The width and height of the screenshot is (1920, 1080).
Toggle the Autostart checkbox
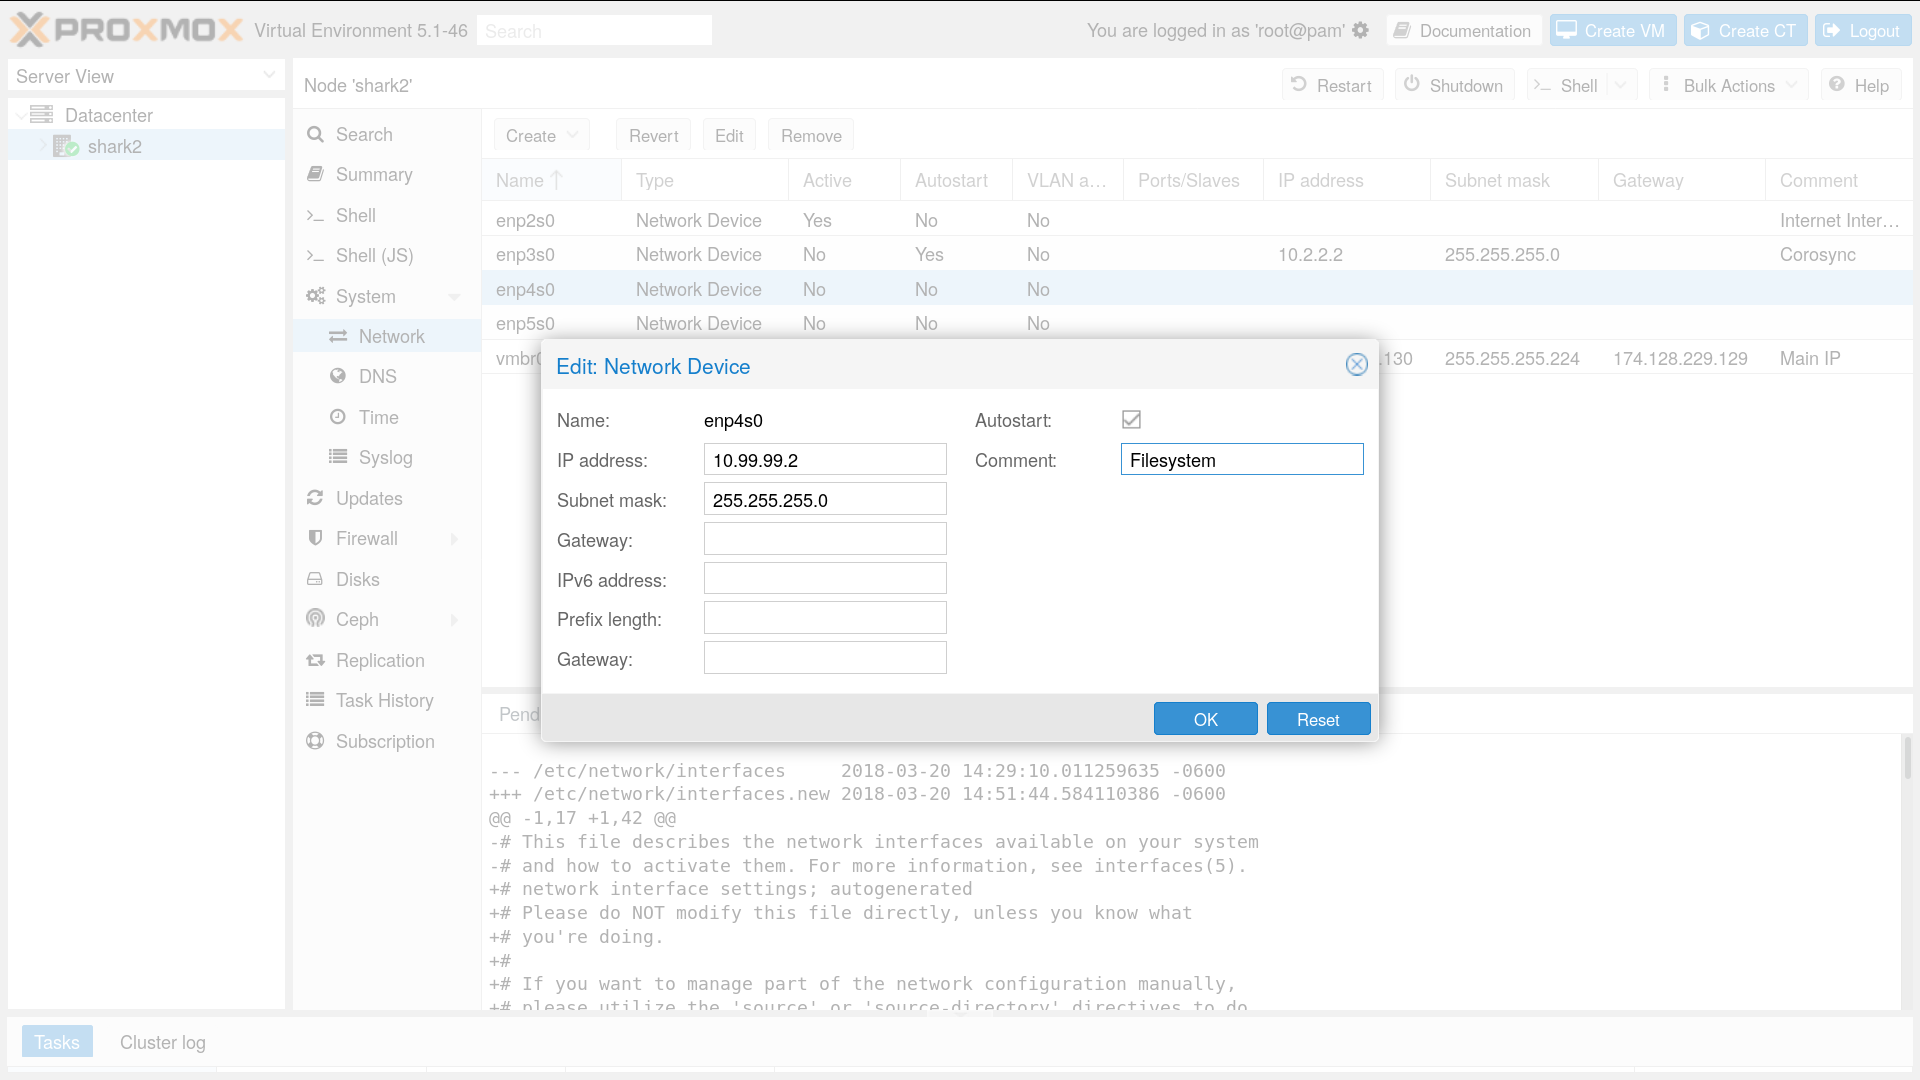point(1131,420)
